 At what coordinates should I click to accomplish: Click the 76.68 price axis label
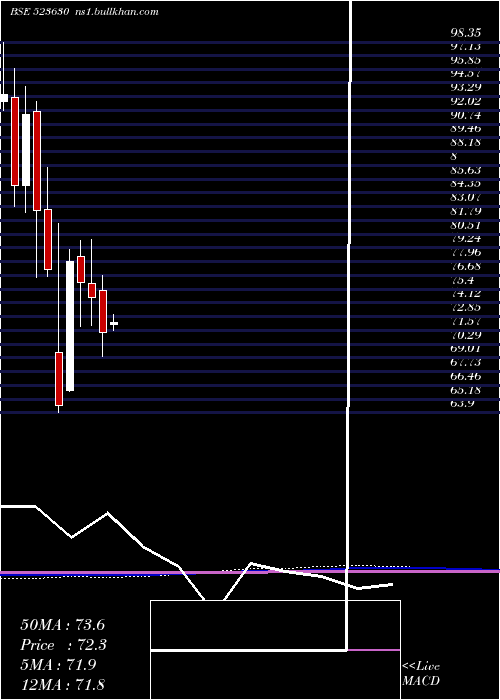(x=465, y=267)
